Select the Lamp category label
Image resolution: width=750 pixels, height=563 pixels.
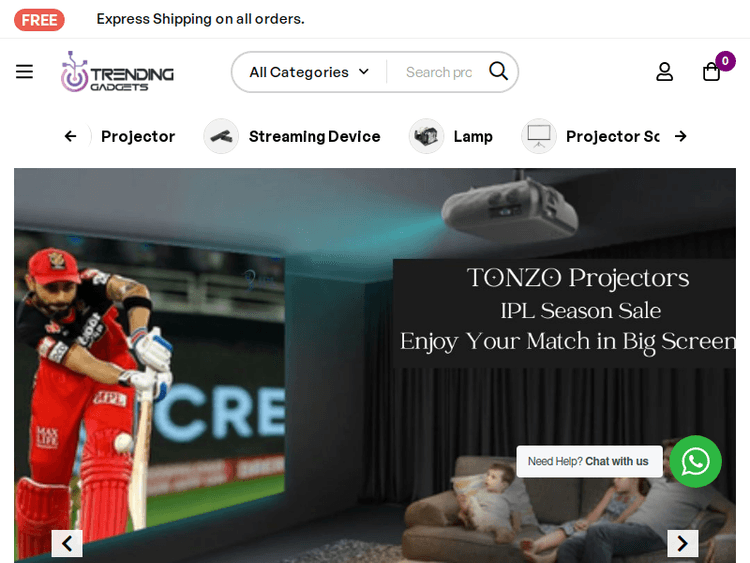473,137
